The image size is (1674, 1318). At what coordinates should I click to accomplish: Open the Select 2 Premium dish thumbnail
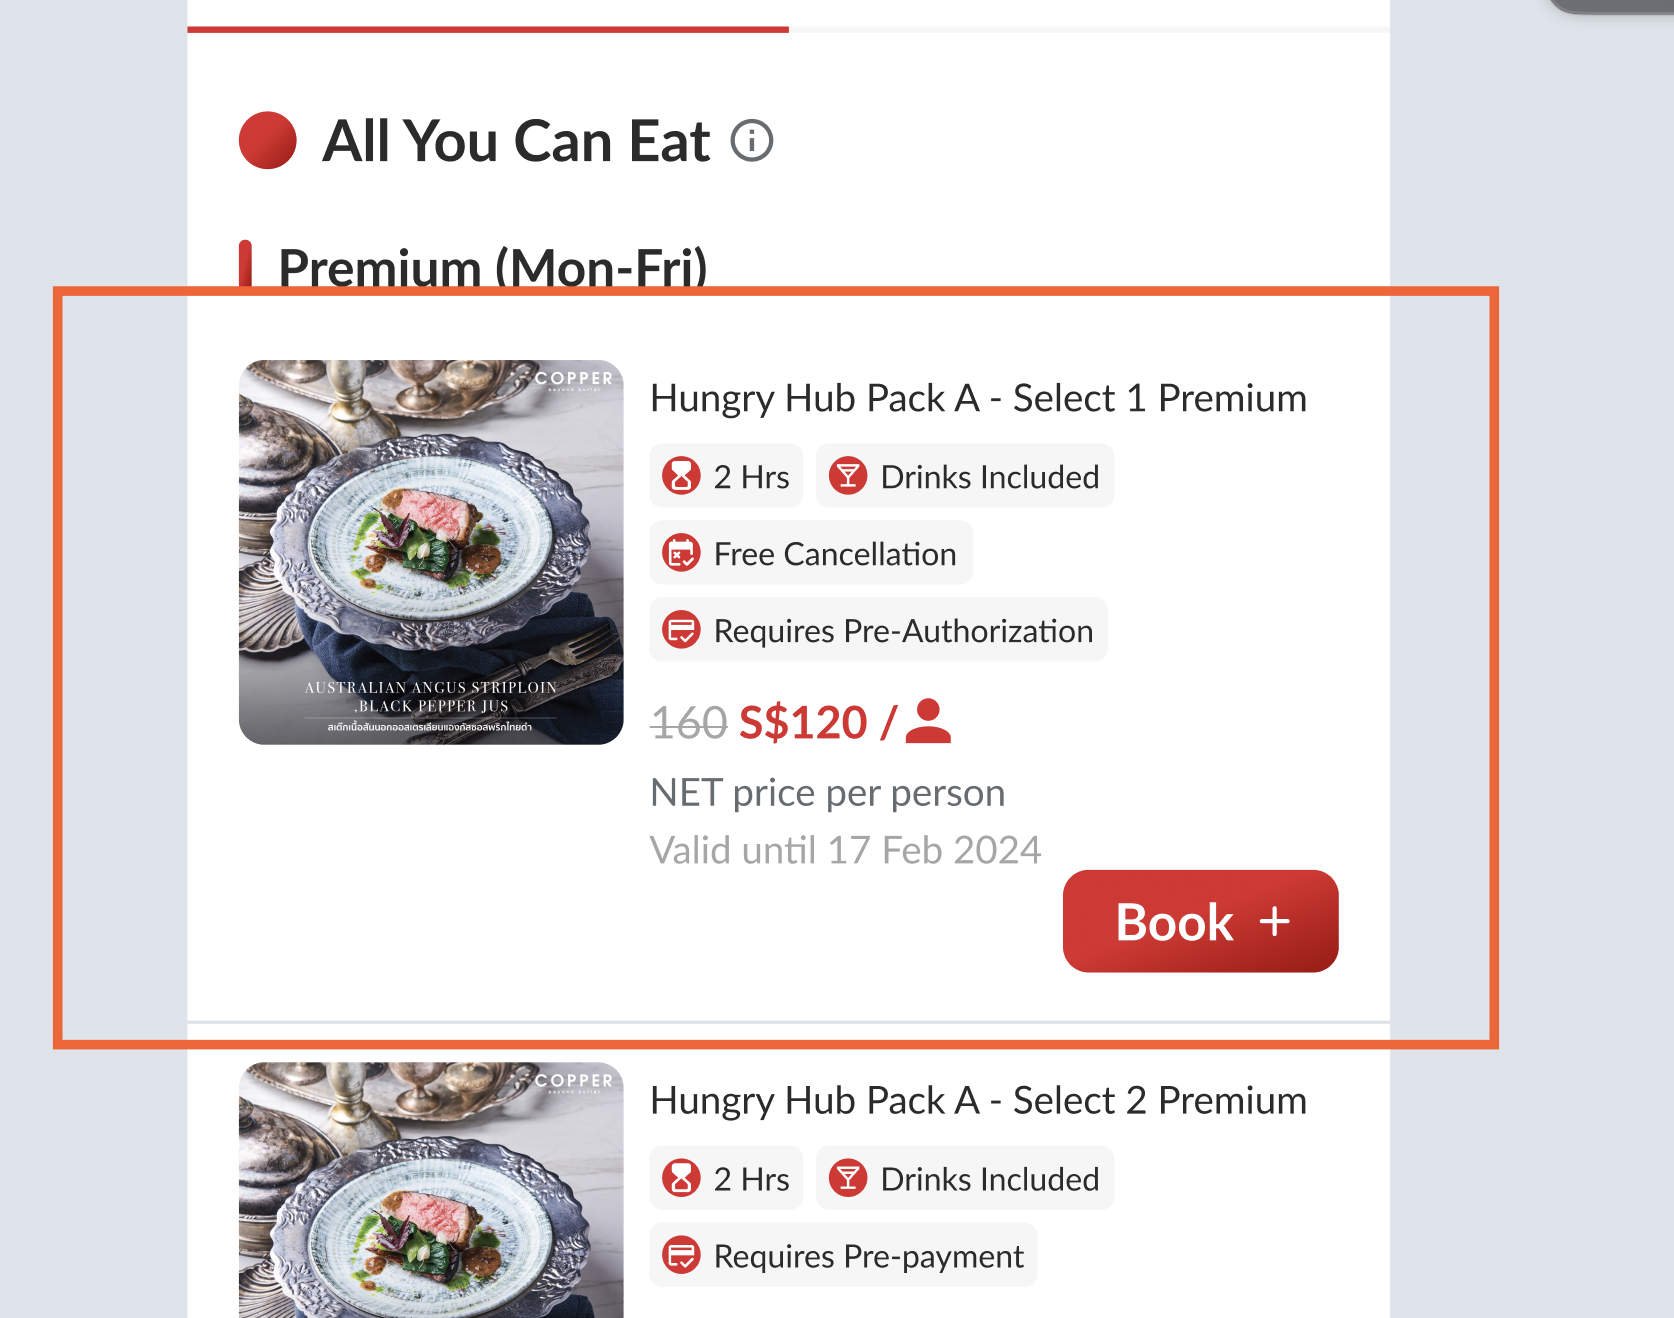click(x=431, y=1190)
